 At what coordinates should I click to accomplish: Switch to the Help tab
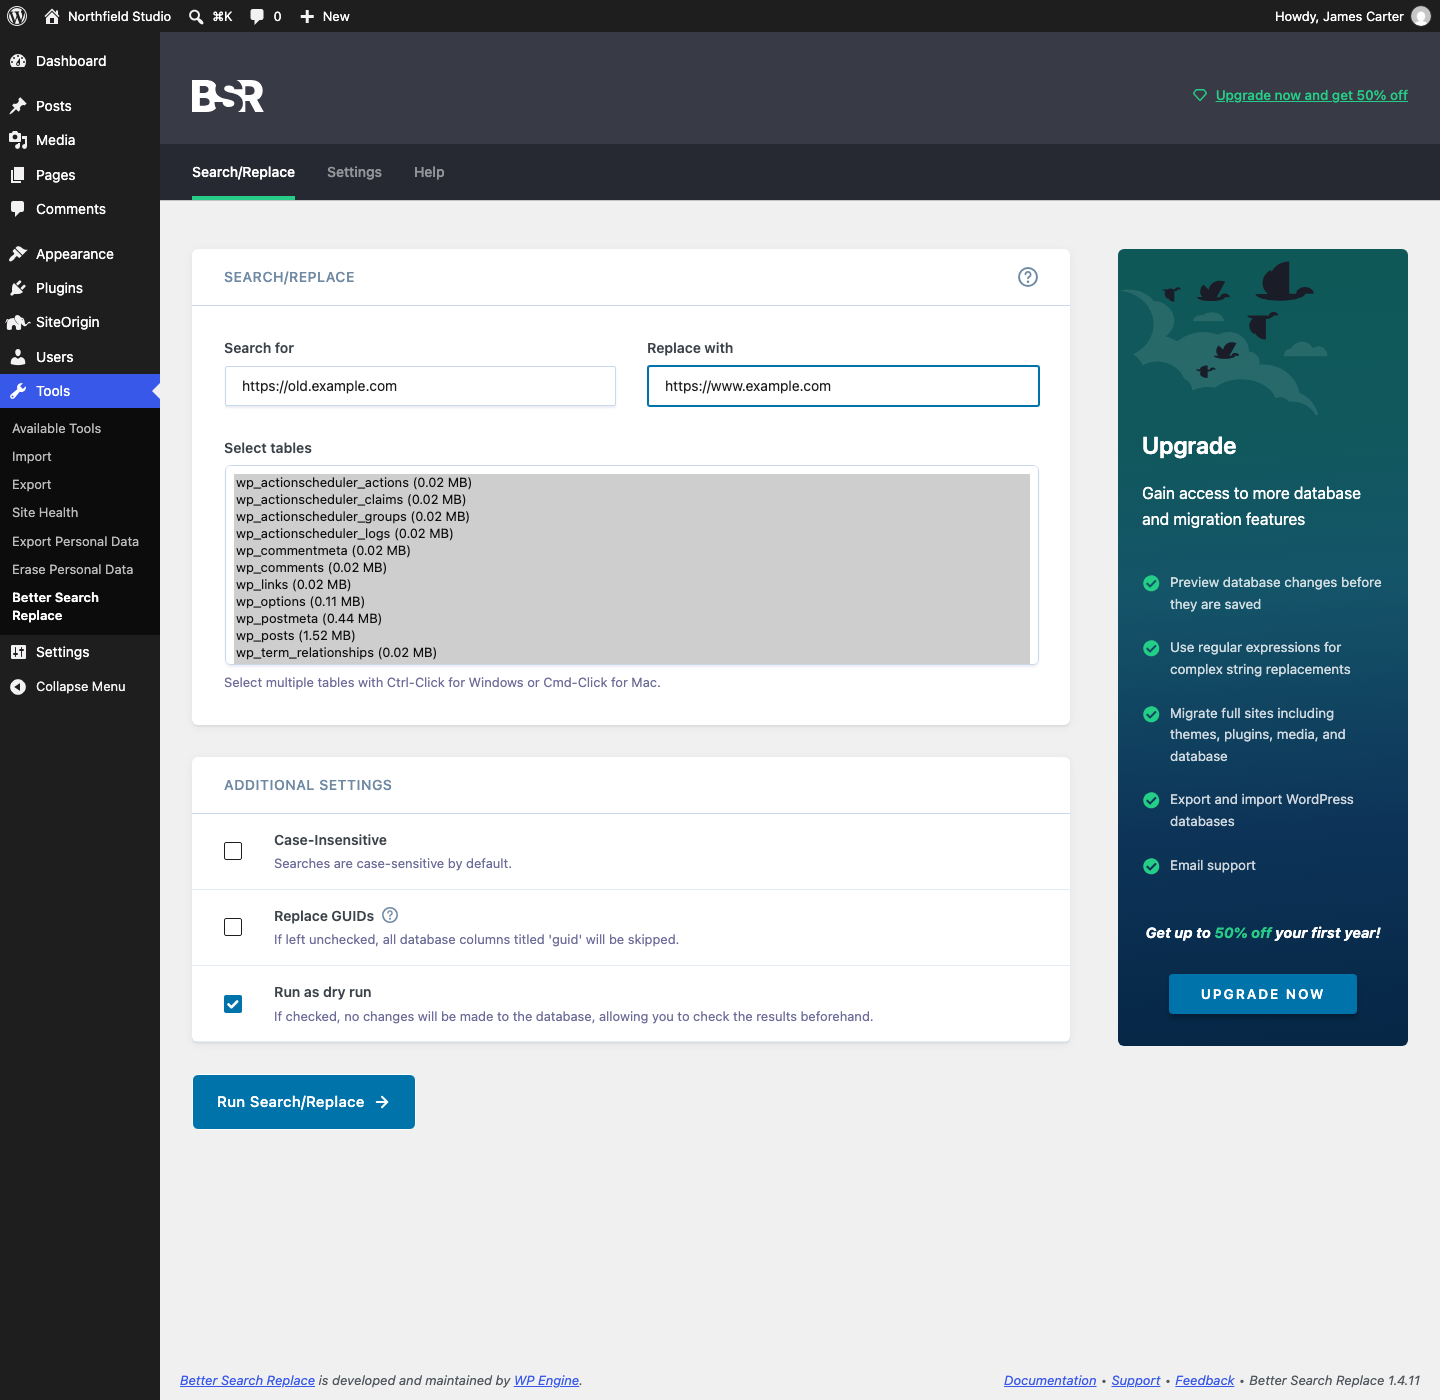coord(429,172)
